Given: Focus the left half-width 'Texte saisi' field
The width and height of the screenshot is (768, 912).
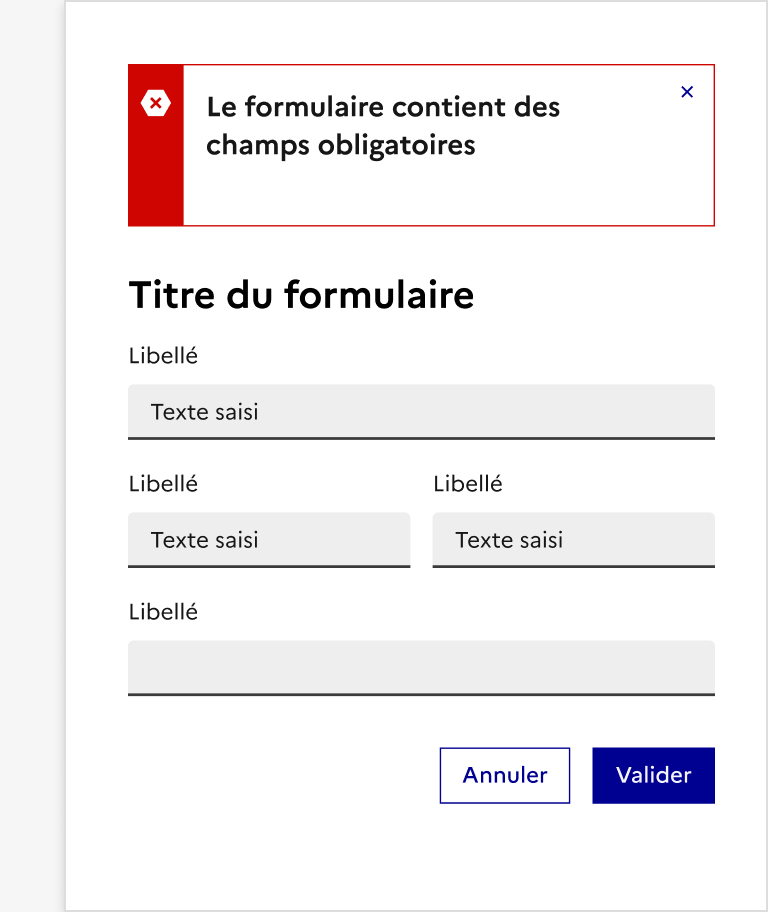Looking at the screenshot, I should 269,540.
